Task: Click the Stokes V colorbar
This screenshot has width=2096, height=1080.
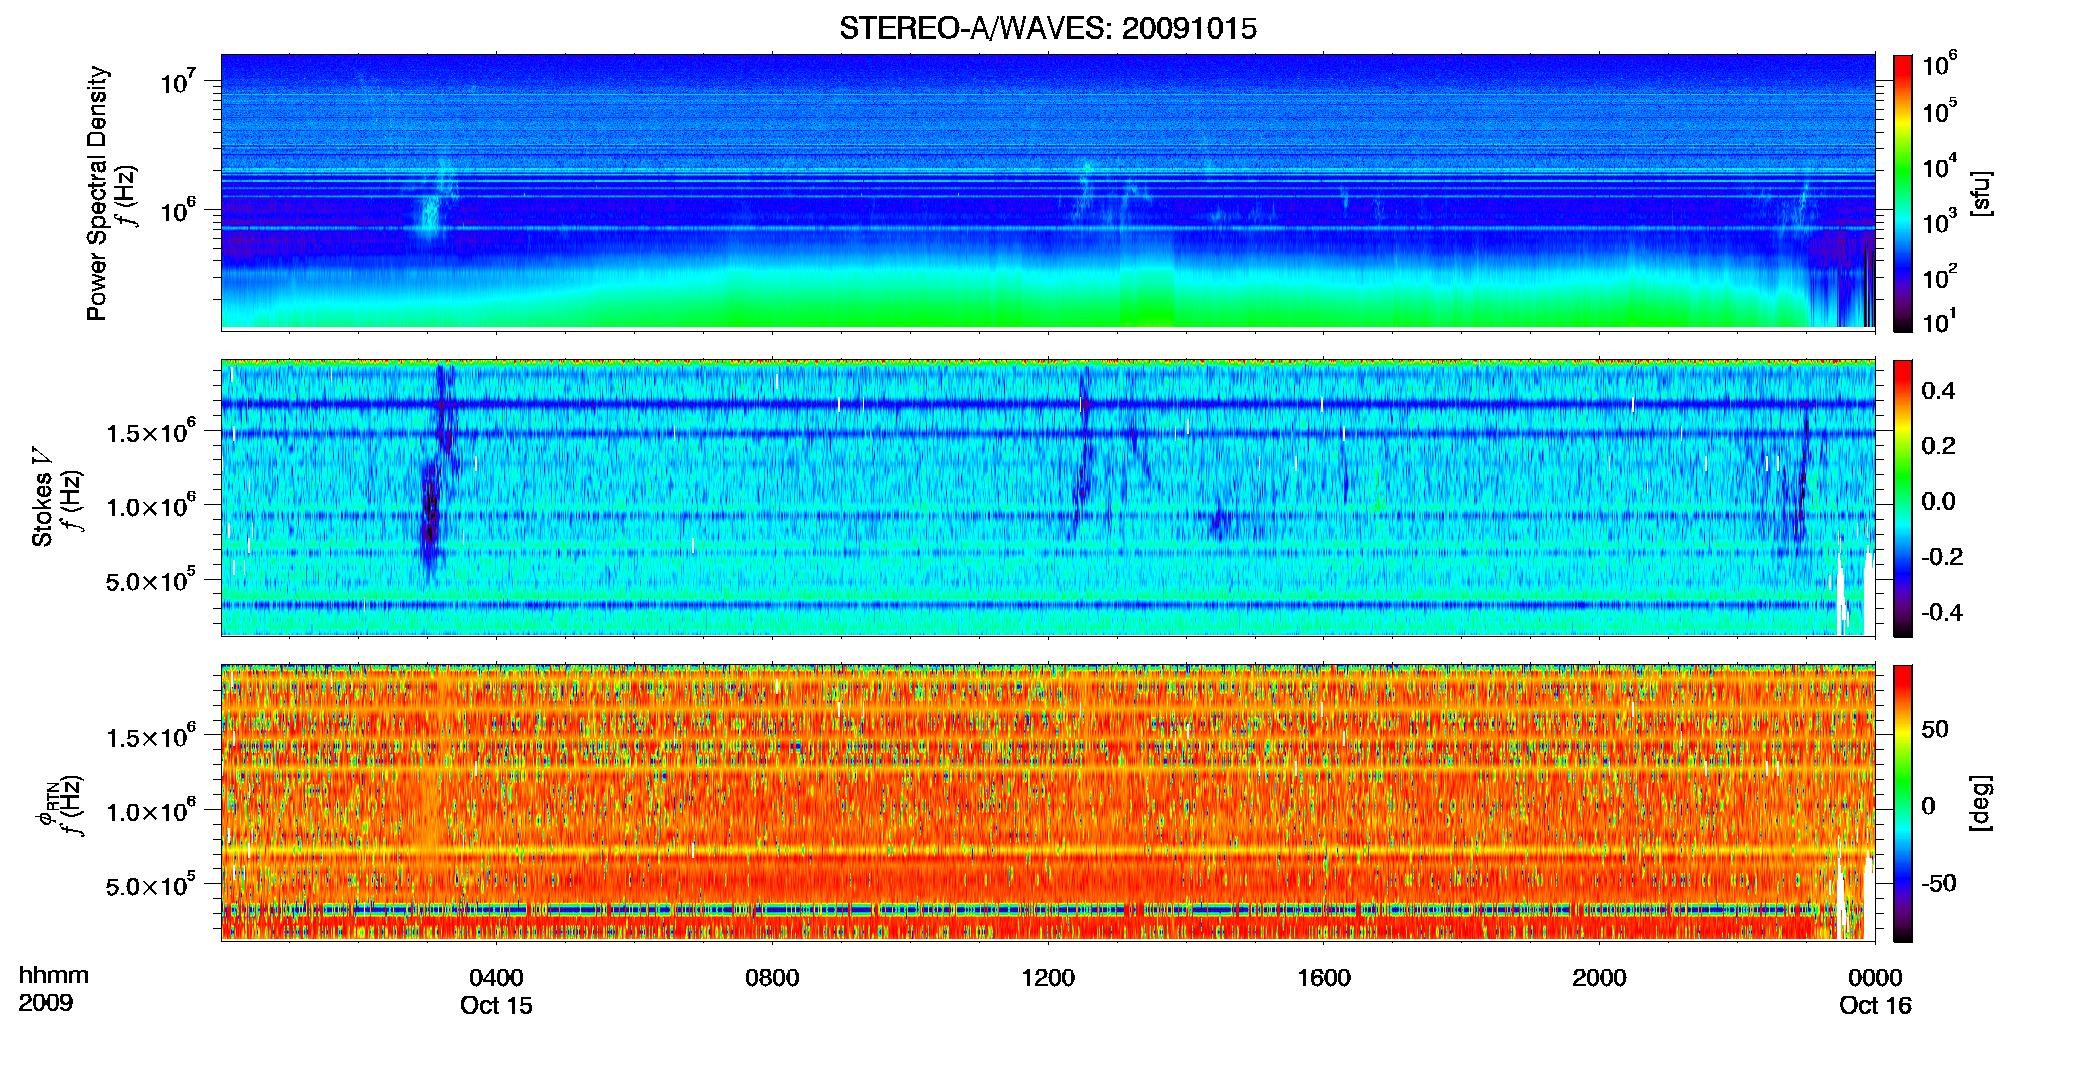Action: pos(1903,498)
